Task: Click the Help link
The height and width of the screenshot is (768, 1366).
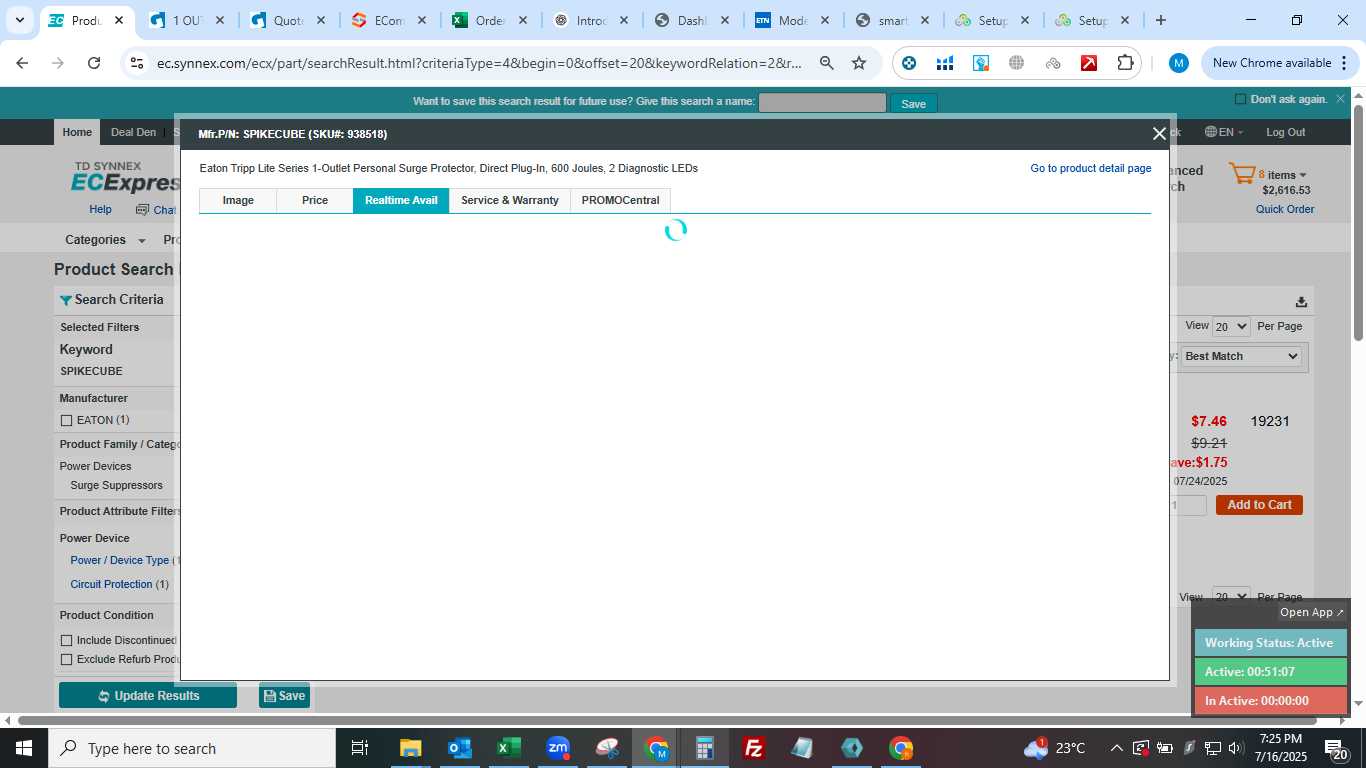Action: pos(100,209)
